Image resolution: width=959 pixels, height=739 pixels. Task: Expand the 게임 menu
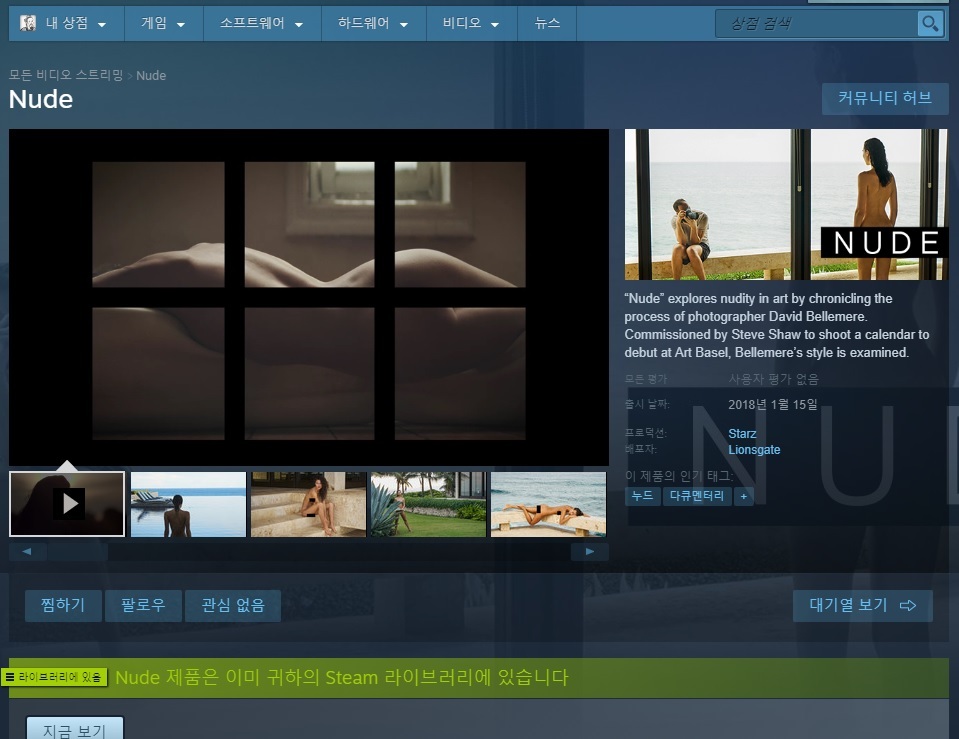[163, 24]
